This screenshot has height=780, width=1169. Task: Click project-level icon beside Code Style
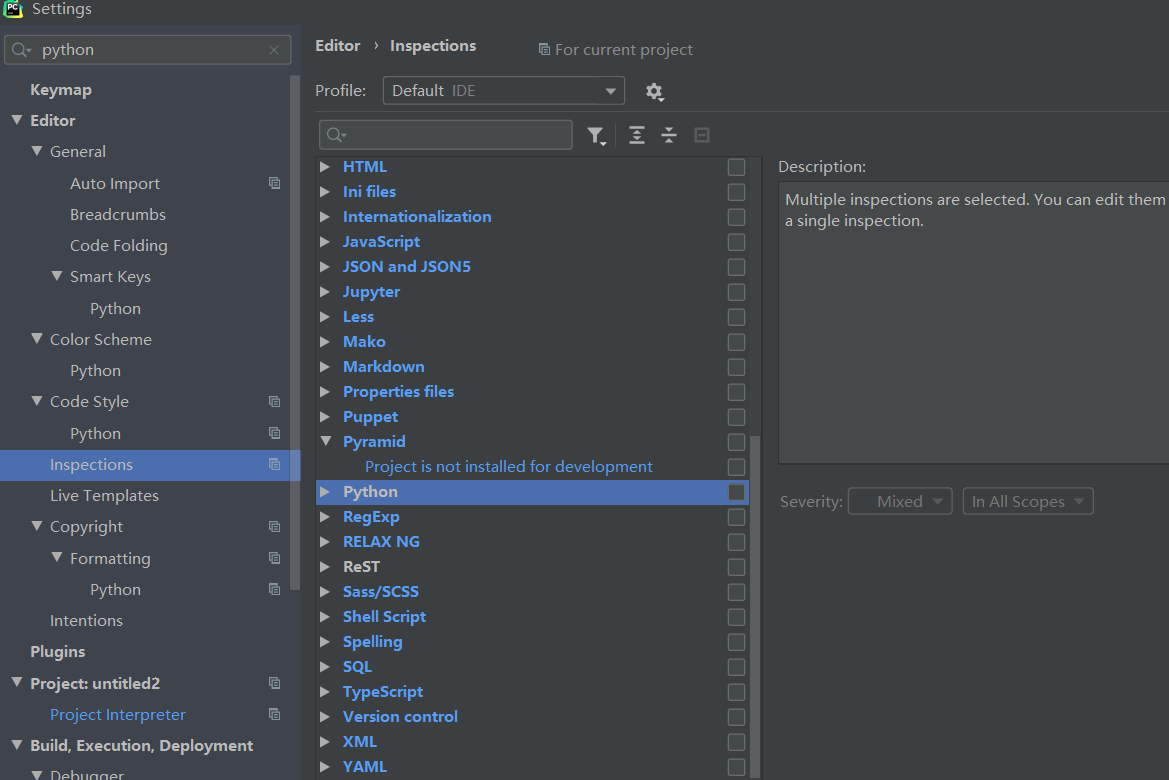click(x=274, y=401)
